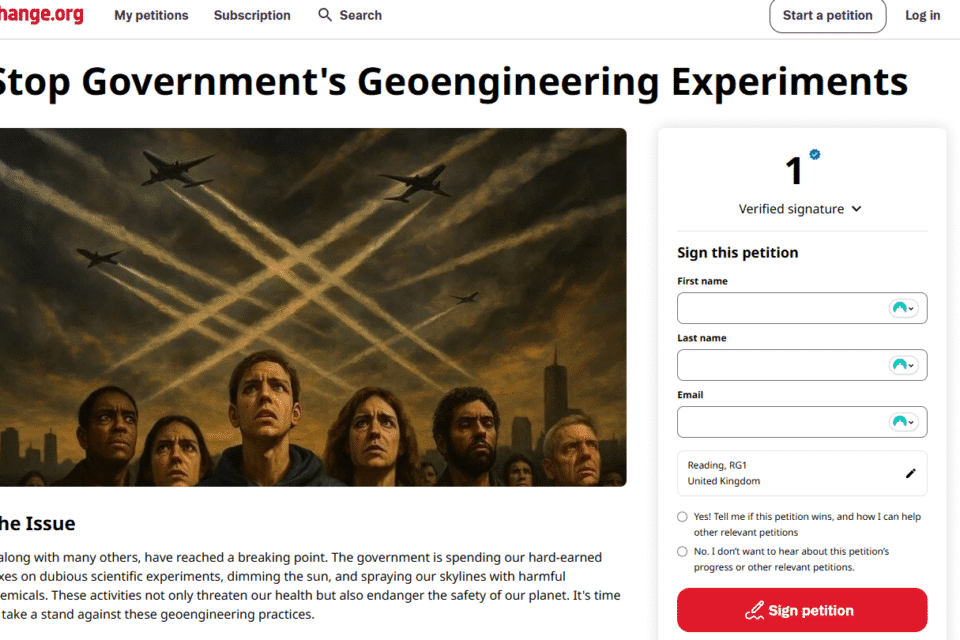Click the autofill icon in the First name field

pyautogui.click(x=899, y=308)
